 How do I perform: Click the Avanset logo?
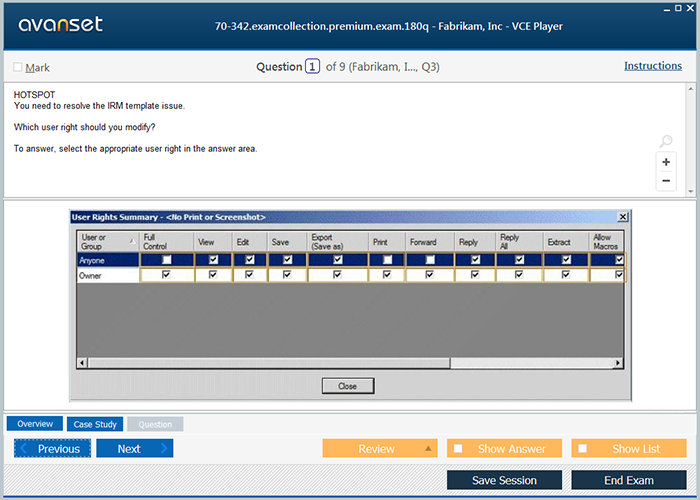60,25
